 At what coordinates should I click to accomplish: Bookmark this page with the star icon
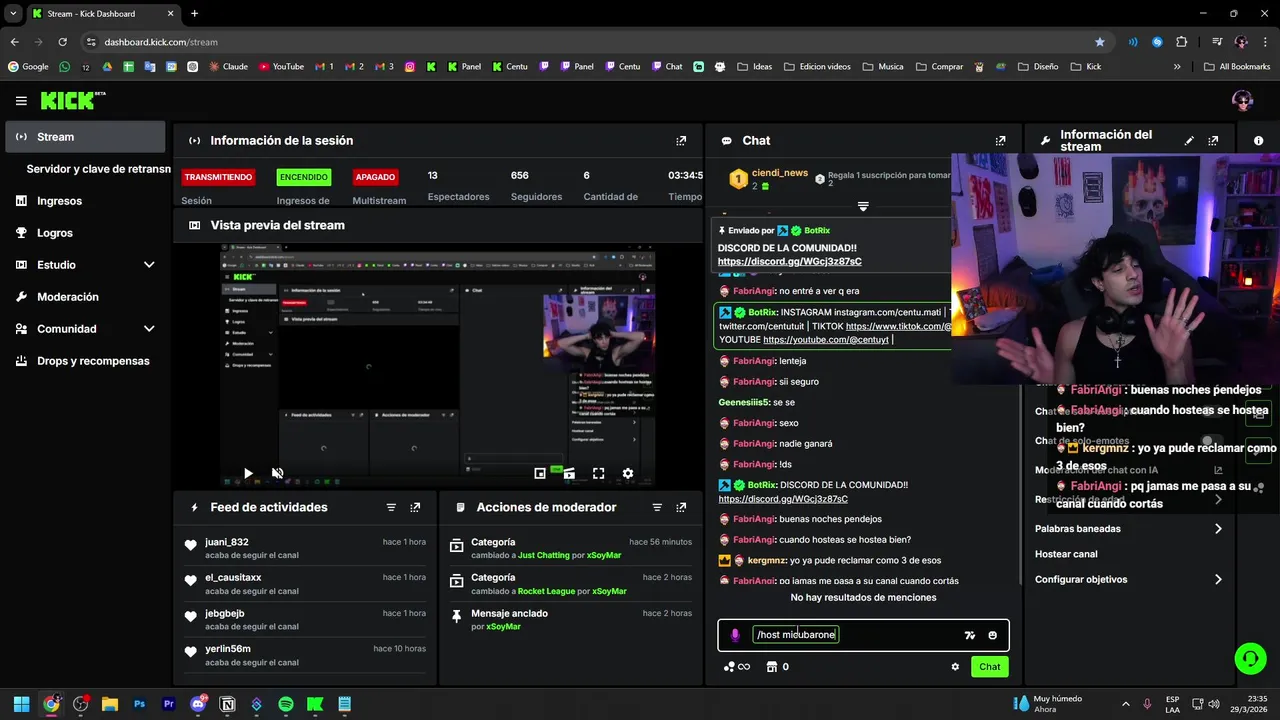pos(1100,42)
